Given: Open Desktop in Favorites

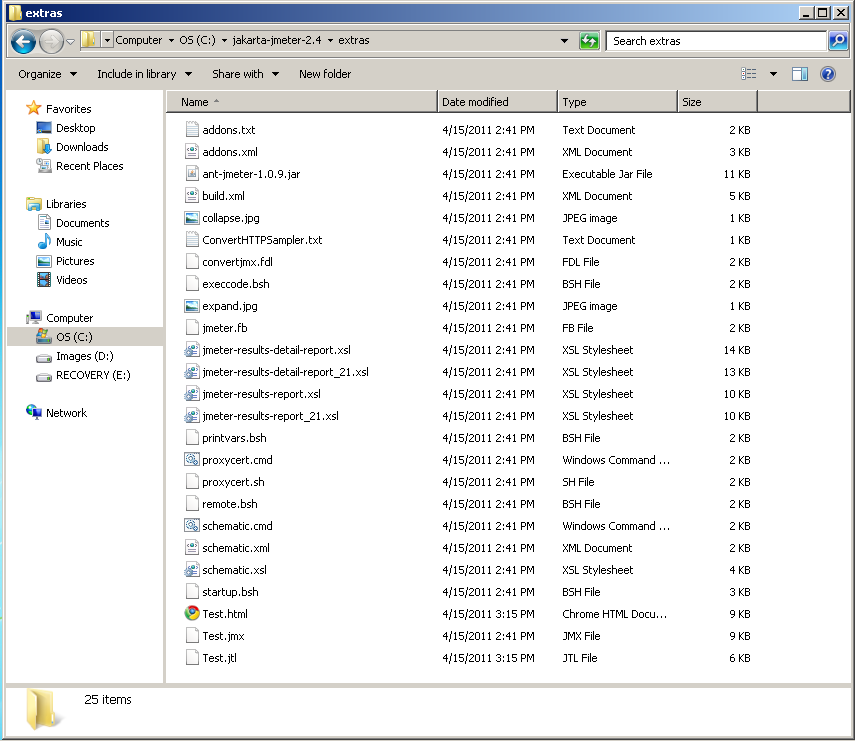Looking at the screenshot, I should 75,128.
